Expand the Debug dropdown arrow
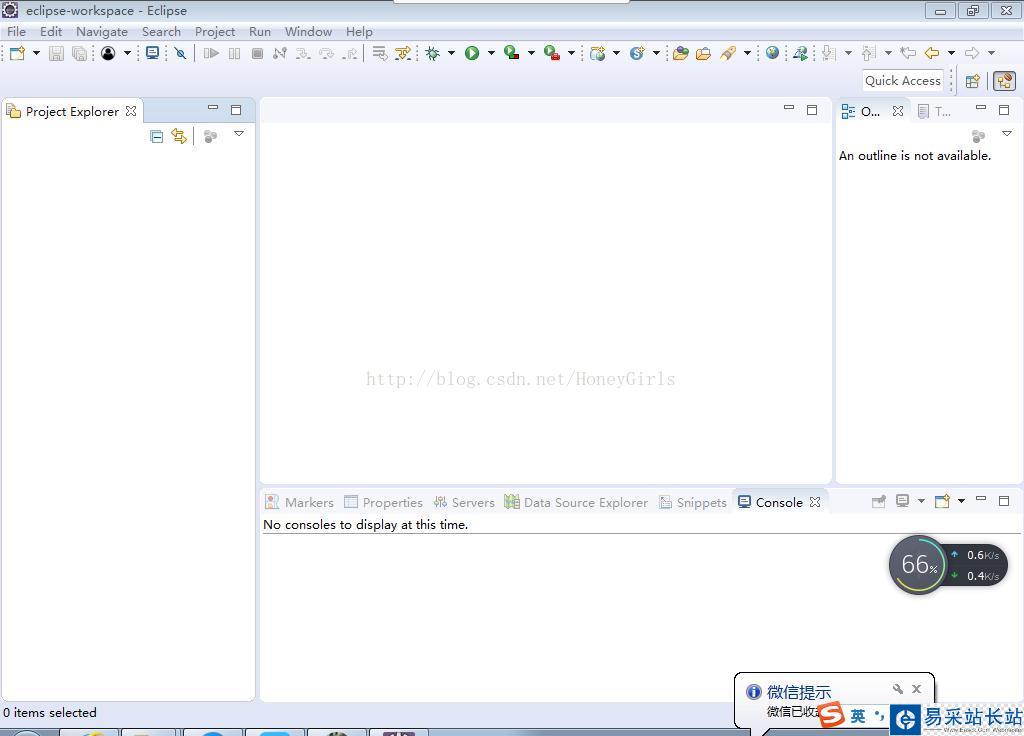1024x736 pixels. pyautogui.click(x=451, y=53)
